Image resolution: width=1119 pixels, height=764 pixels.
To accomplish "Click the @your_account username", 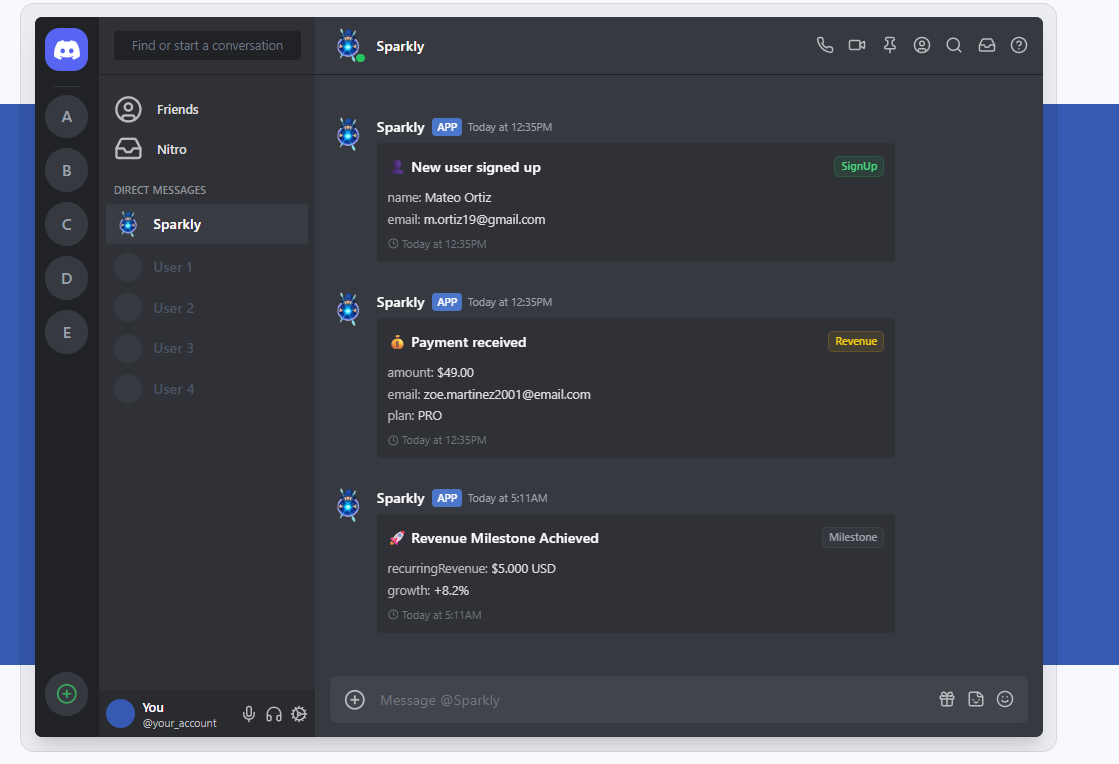I will (179, 723).
